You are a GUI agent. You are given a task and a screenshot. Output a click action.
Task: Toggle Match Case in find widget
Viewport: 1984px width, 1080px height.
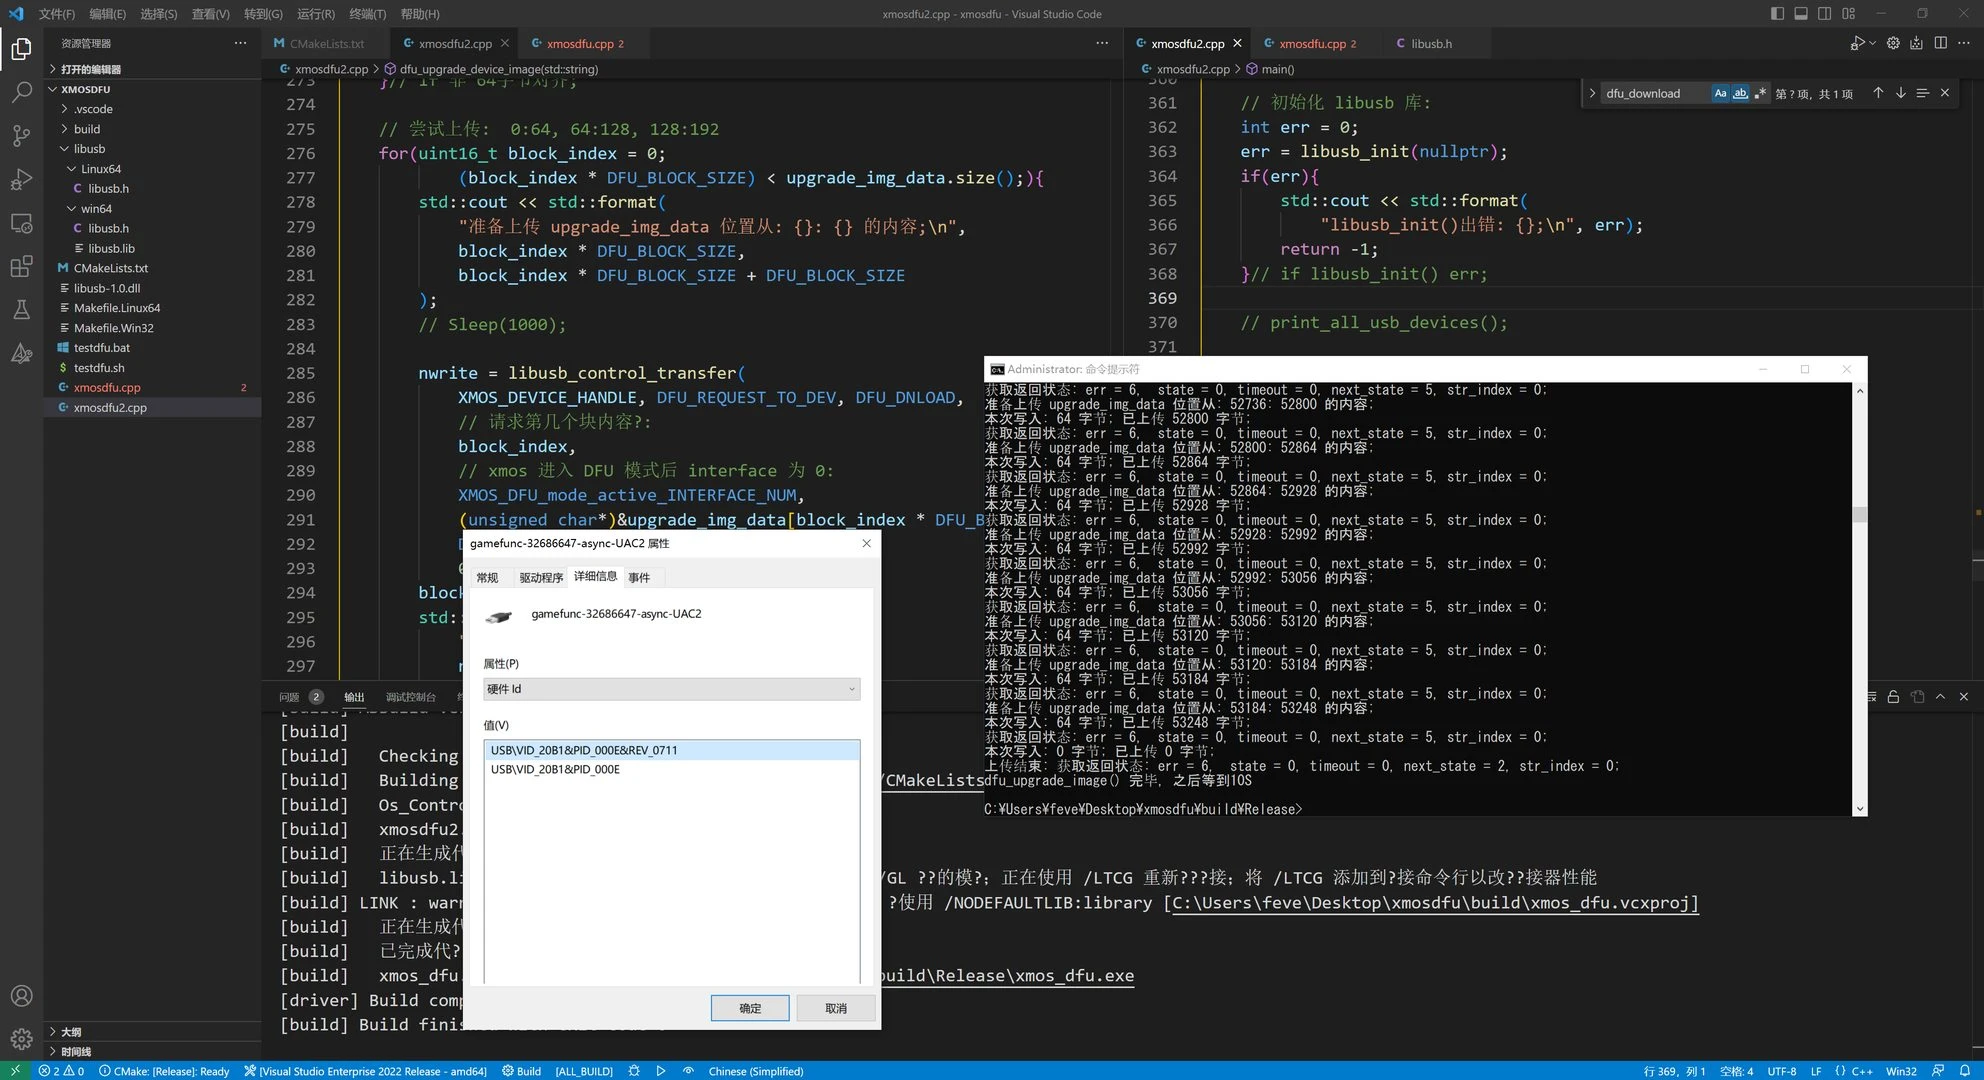(1720, 93)
